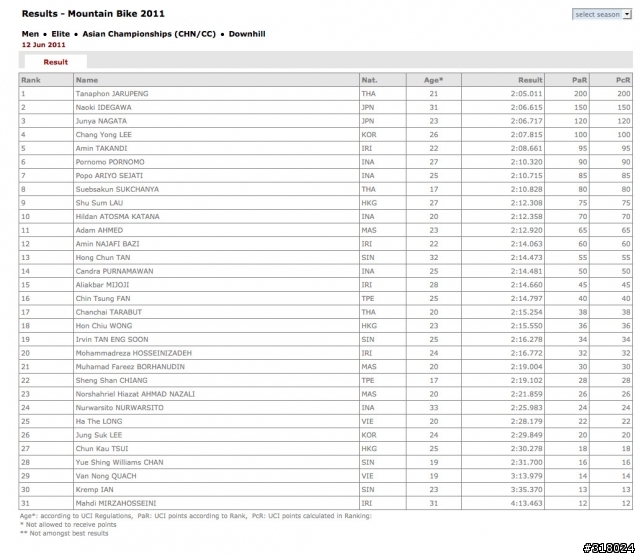This screenshot has height=556, width=640.
Task: Click the Downhill category text
Action: pyautogui.click(x=247, y=34)
